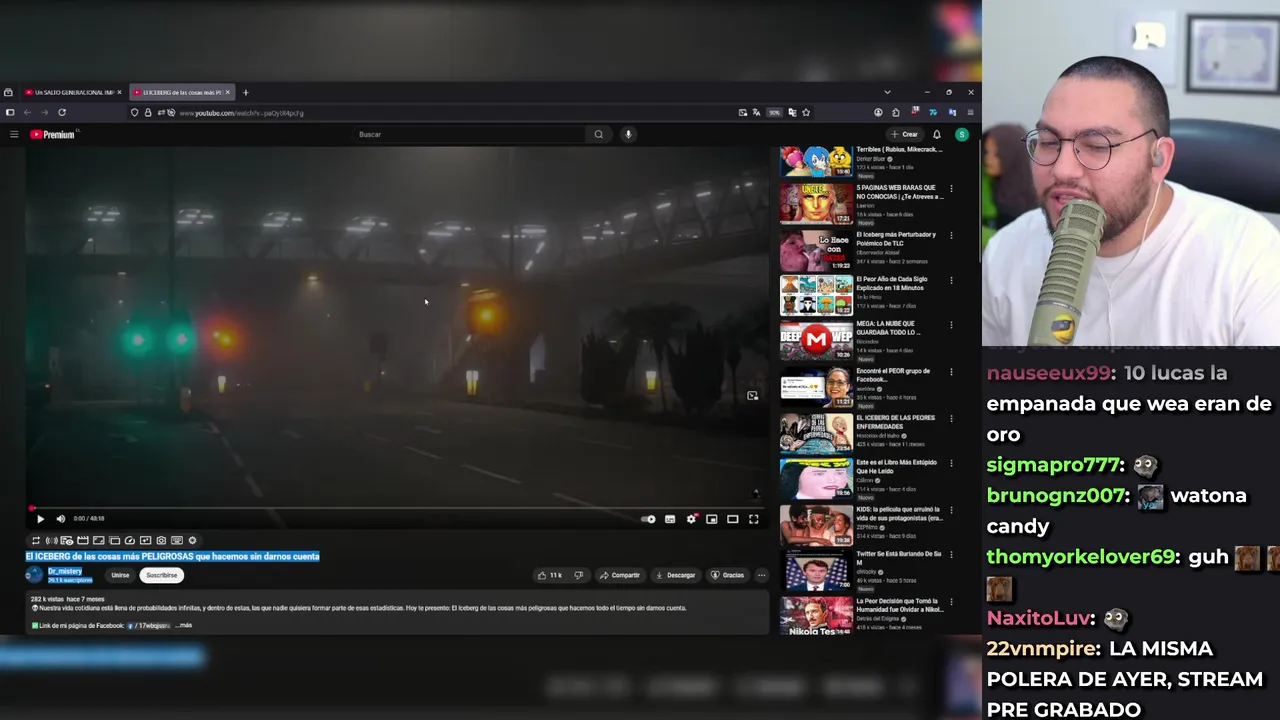The width and height of the screenshot is (1280, 720).
Task: Click the keyboard icon in the extension toolbar
Action: tap(177, 541)
